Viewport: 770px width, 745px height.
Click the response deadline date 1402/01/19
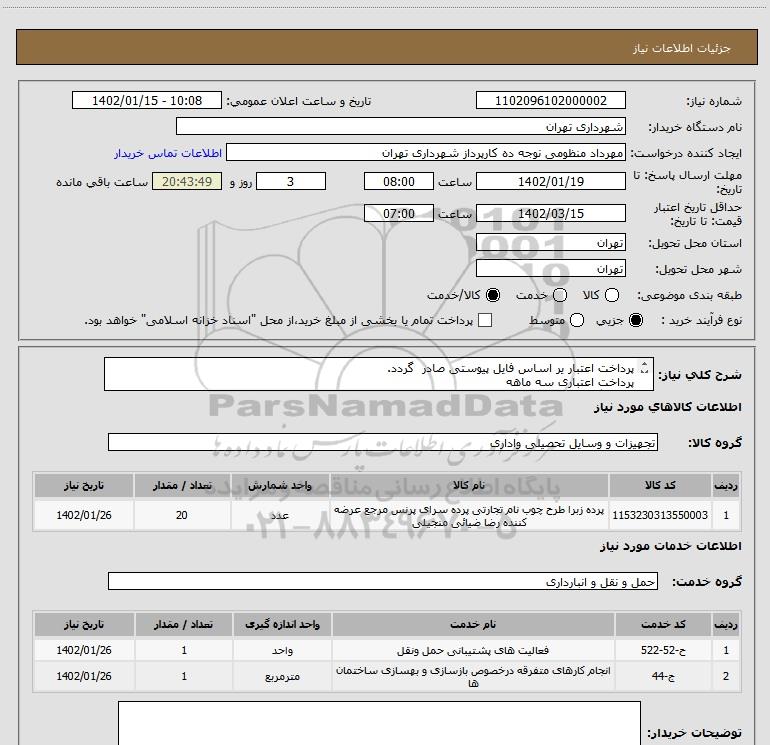[550, 181]
